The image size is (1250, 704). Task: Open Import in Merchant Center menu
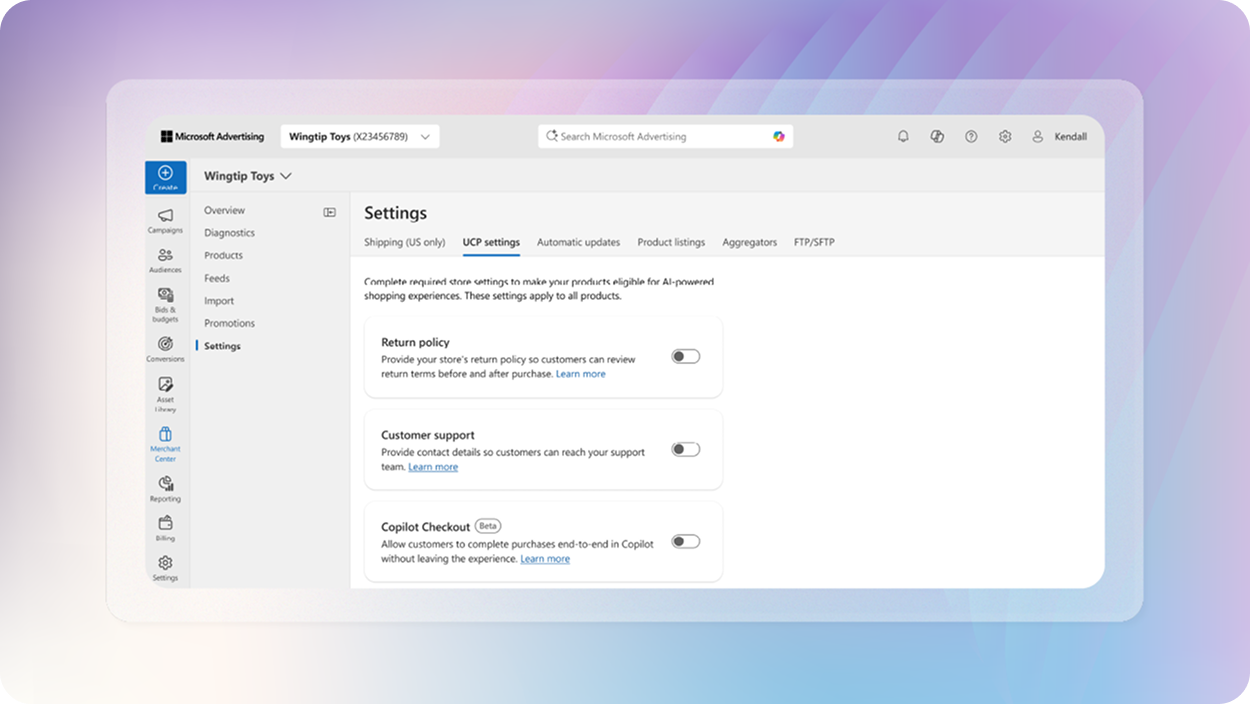[219, 301]
